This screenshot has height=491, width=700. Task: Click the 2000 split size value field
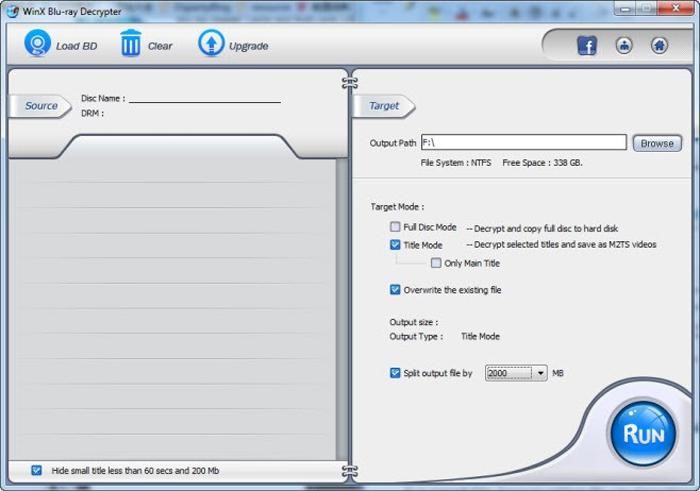[509, 373]
